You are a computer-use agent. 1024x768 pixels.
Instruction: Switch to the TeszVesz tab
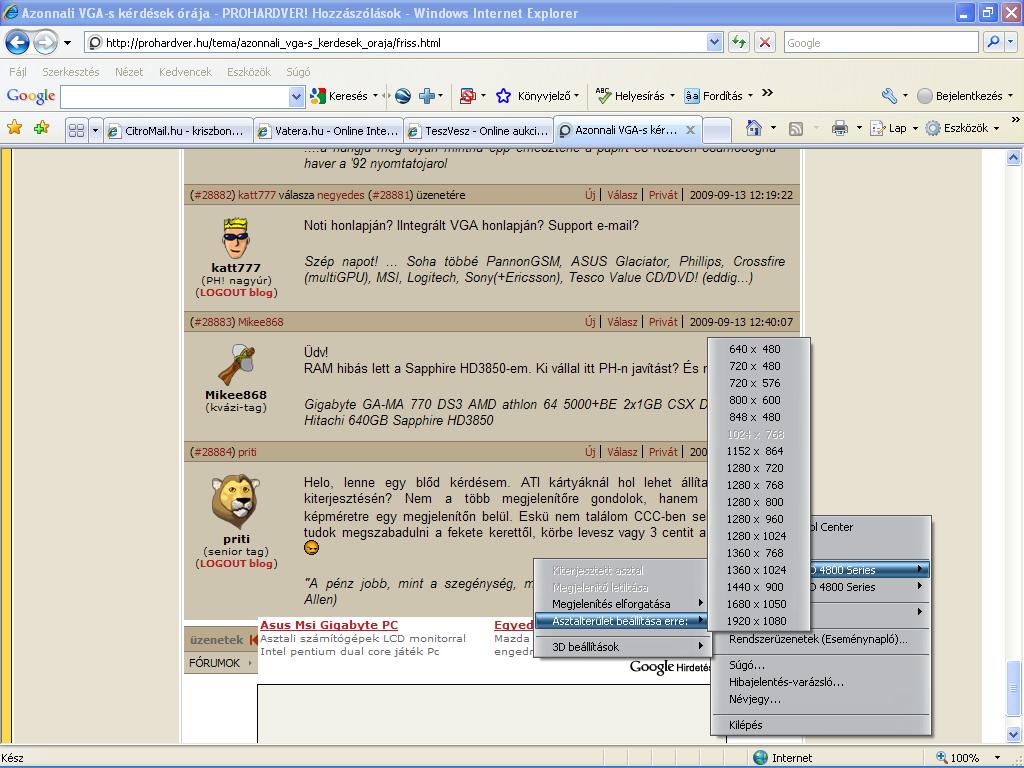coord(478,131)
